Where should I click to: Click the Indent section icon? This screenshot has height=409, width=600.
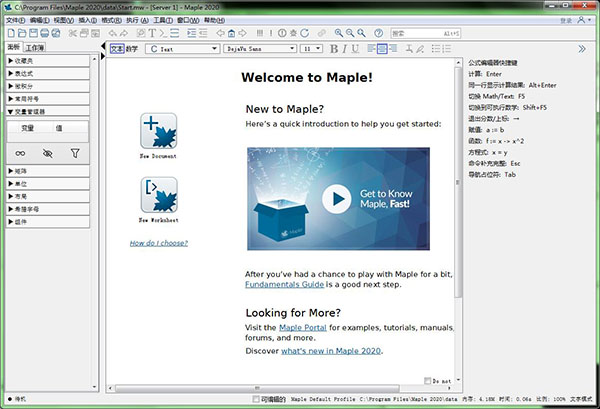click(191, 33)
